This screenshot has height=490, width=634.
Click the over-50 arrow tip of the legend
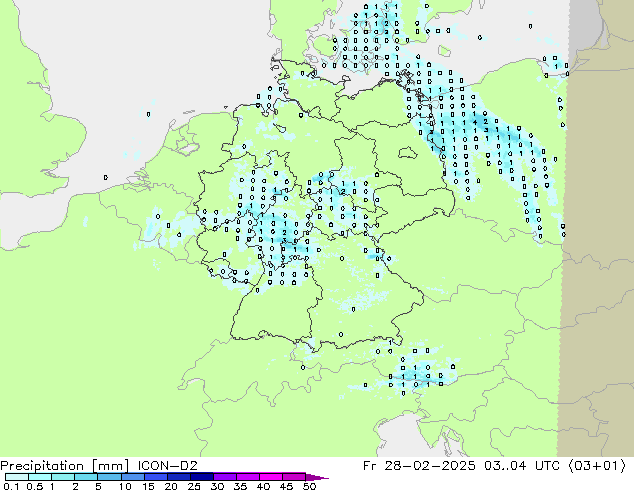(x=317, y=477)
